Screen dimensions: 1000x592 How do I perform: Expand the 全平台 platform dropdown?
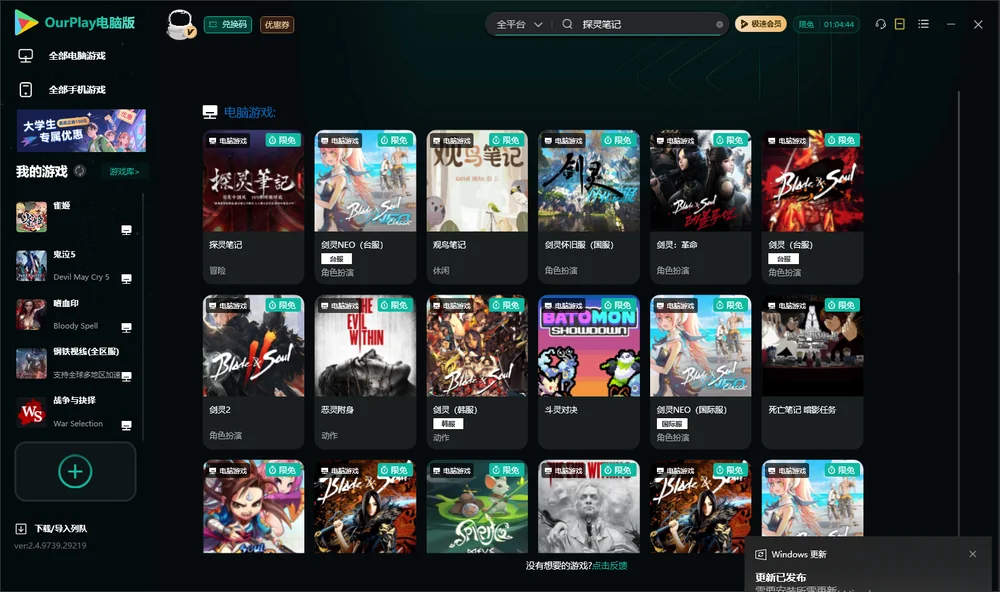click(x=519, y=24)
